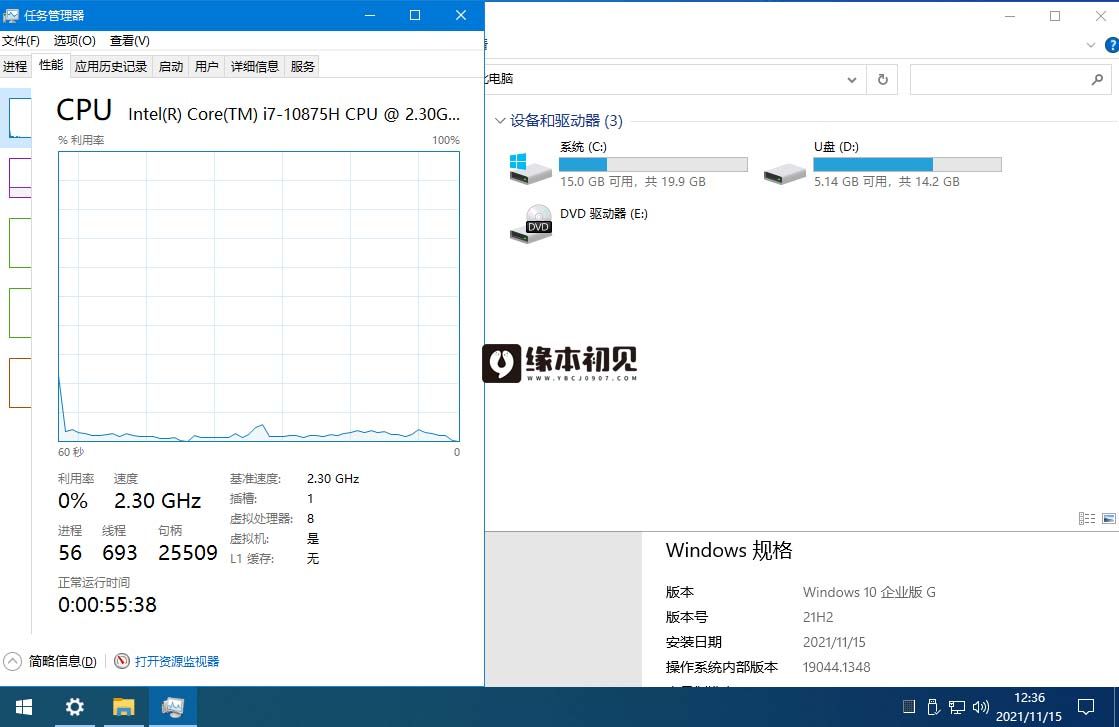Screen dimensions: 1119x727
Task: Click 打开资源监视器 link
Action: coord(177,661)
